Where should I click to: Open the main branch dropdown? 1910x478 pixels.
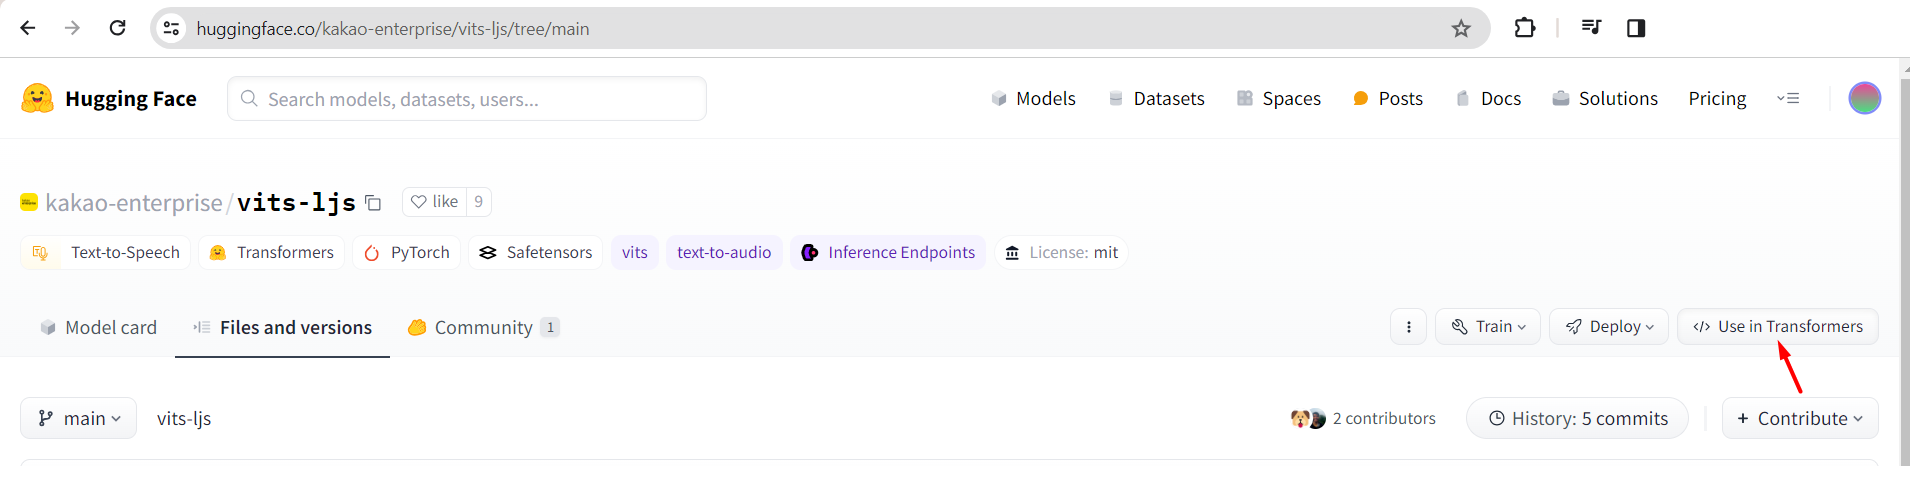point(79,418)
